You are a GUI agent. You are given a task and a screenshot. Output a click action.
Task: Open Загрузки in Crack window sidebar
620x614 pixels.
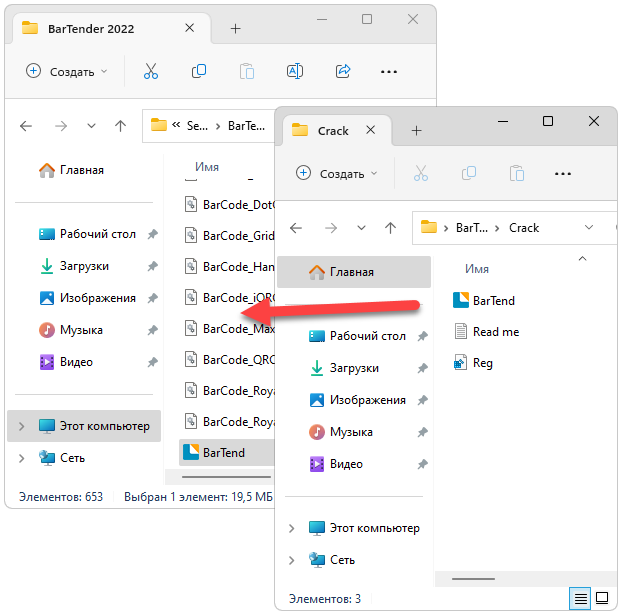click(x=354, y=368)
